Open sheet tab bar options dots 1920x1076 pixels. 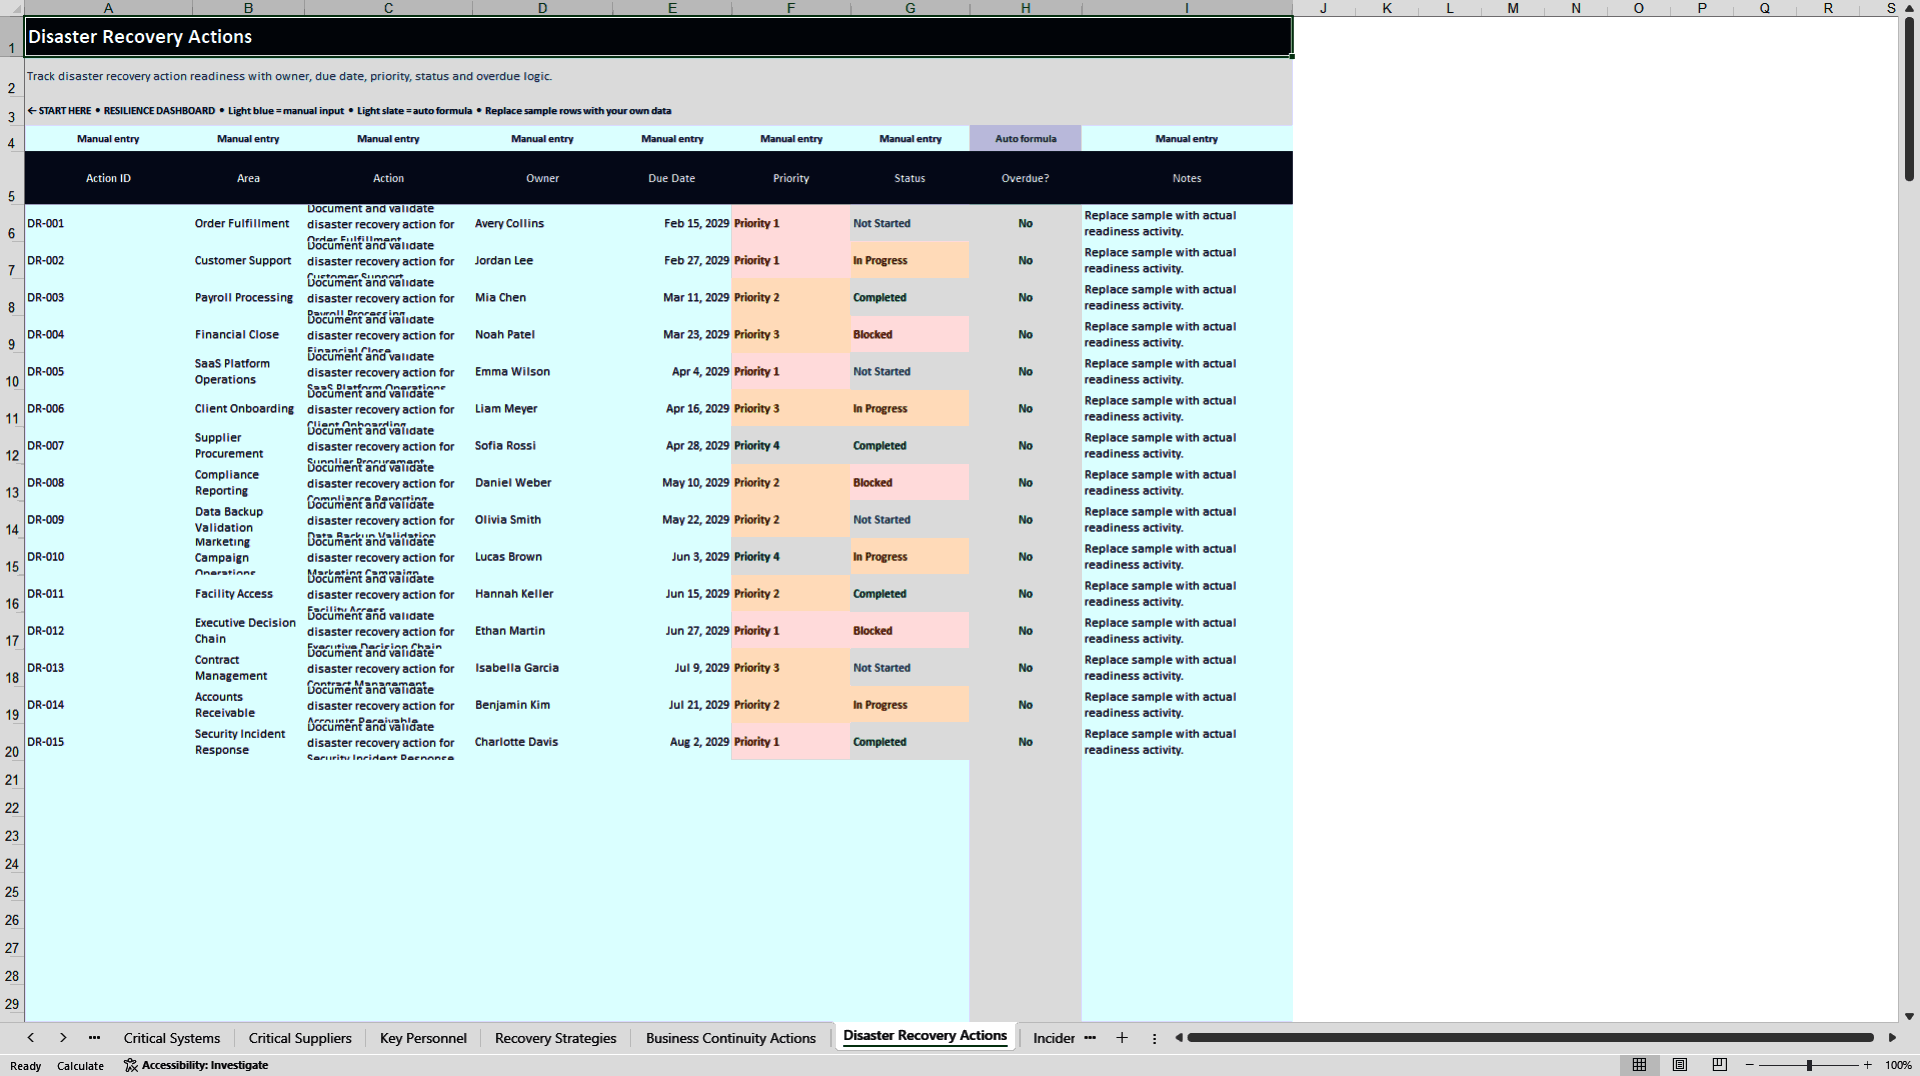pos(1154,1038)
